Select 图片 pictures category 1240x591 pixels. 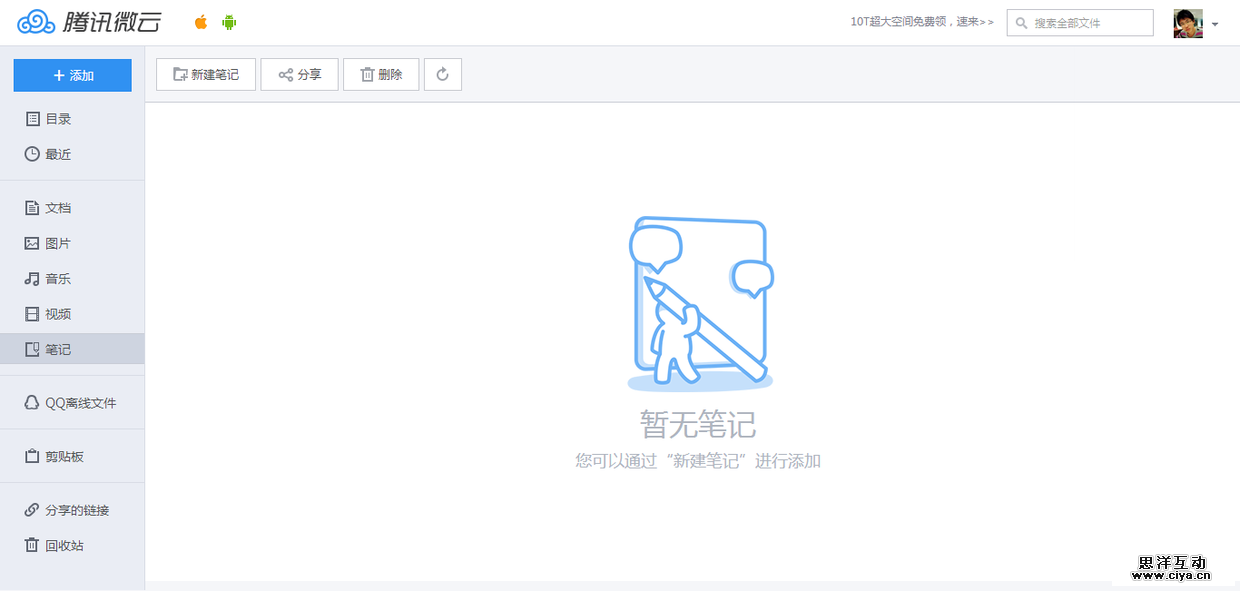[x=58, y=243]
